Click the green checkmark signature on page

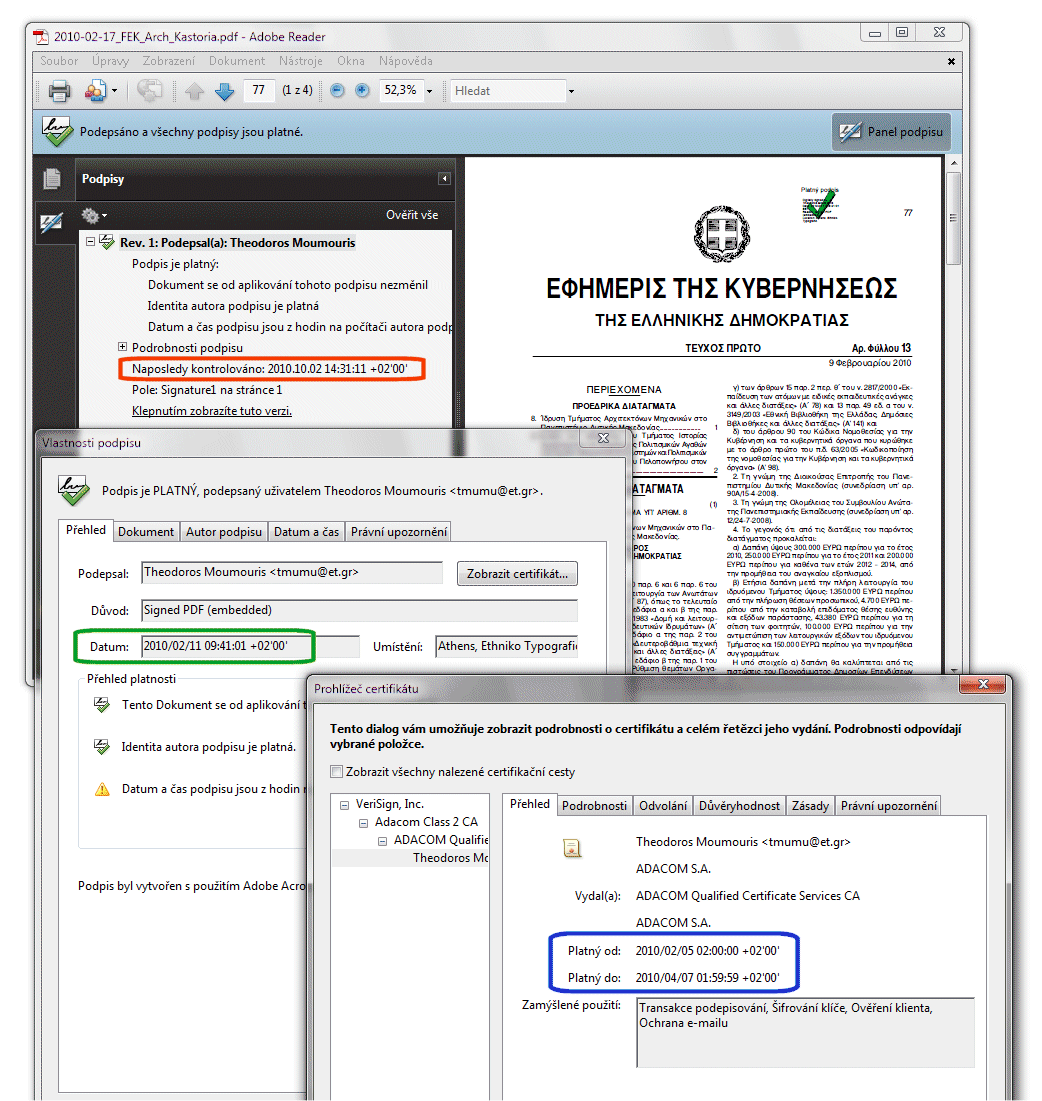(819, 205)
